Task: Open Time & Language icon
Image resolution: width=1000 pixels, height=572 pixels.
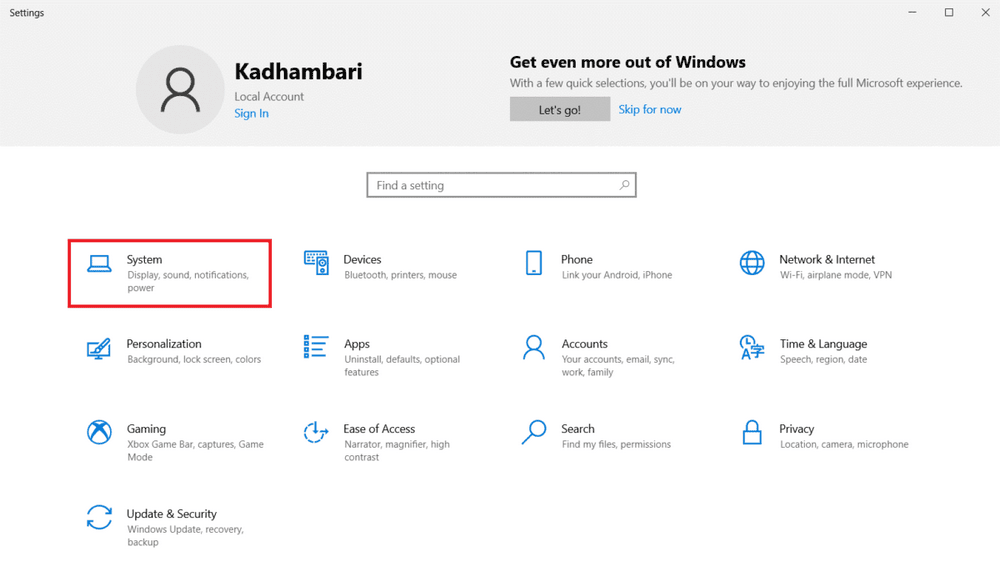Action: tap(752, 347)
